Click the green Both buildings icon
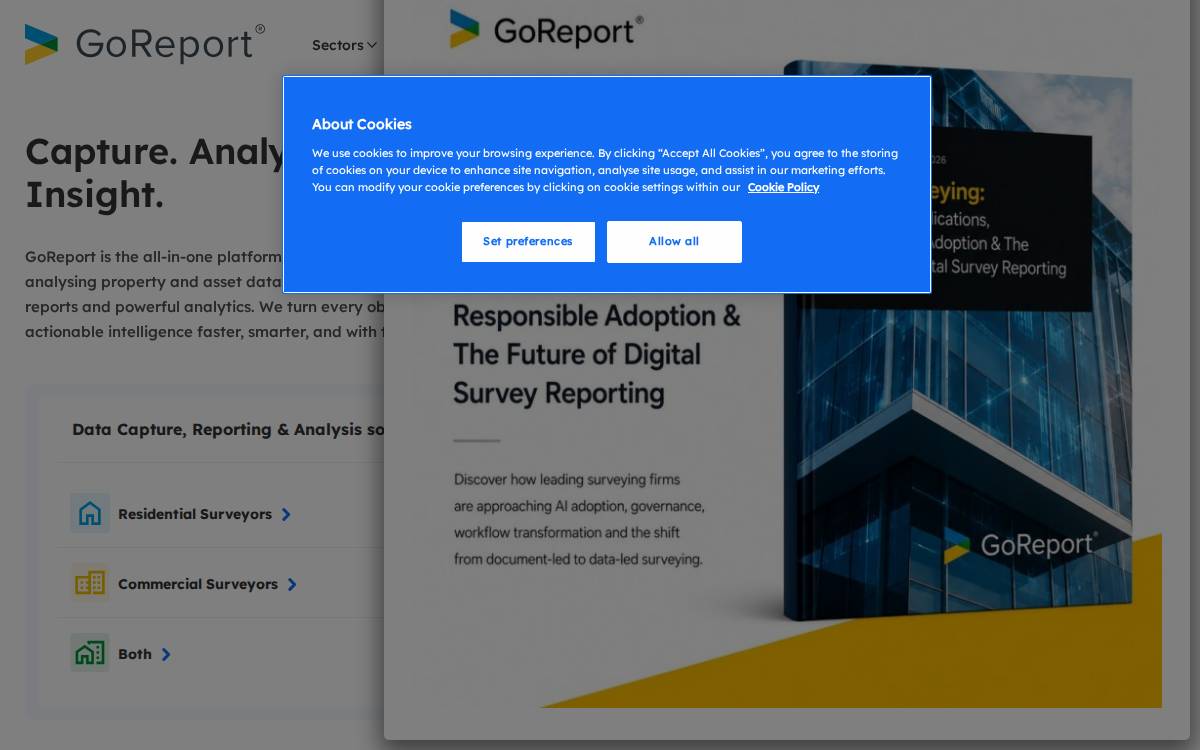Screen dimensions: 1200x750 [x=90, y=653]
